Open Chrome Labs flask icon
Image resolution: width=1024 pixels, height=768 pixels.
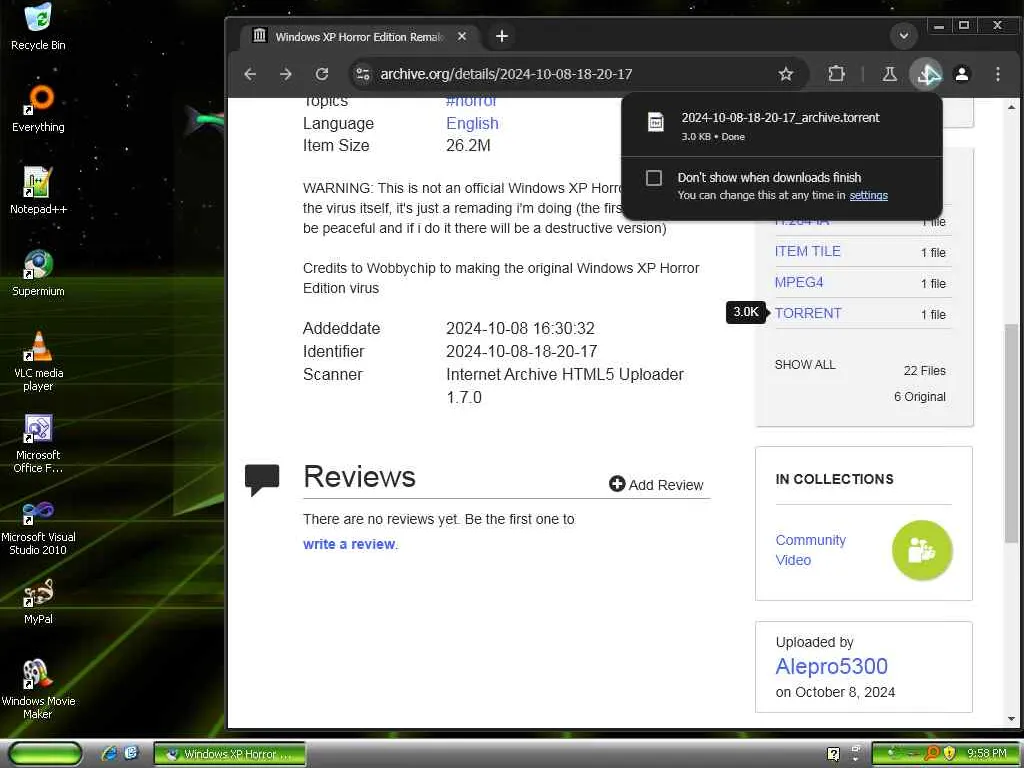889,74
